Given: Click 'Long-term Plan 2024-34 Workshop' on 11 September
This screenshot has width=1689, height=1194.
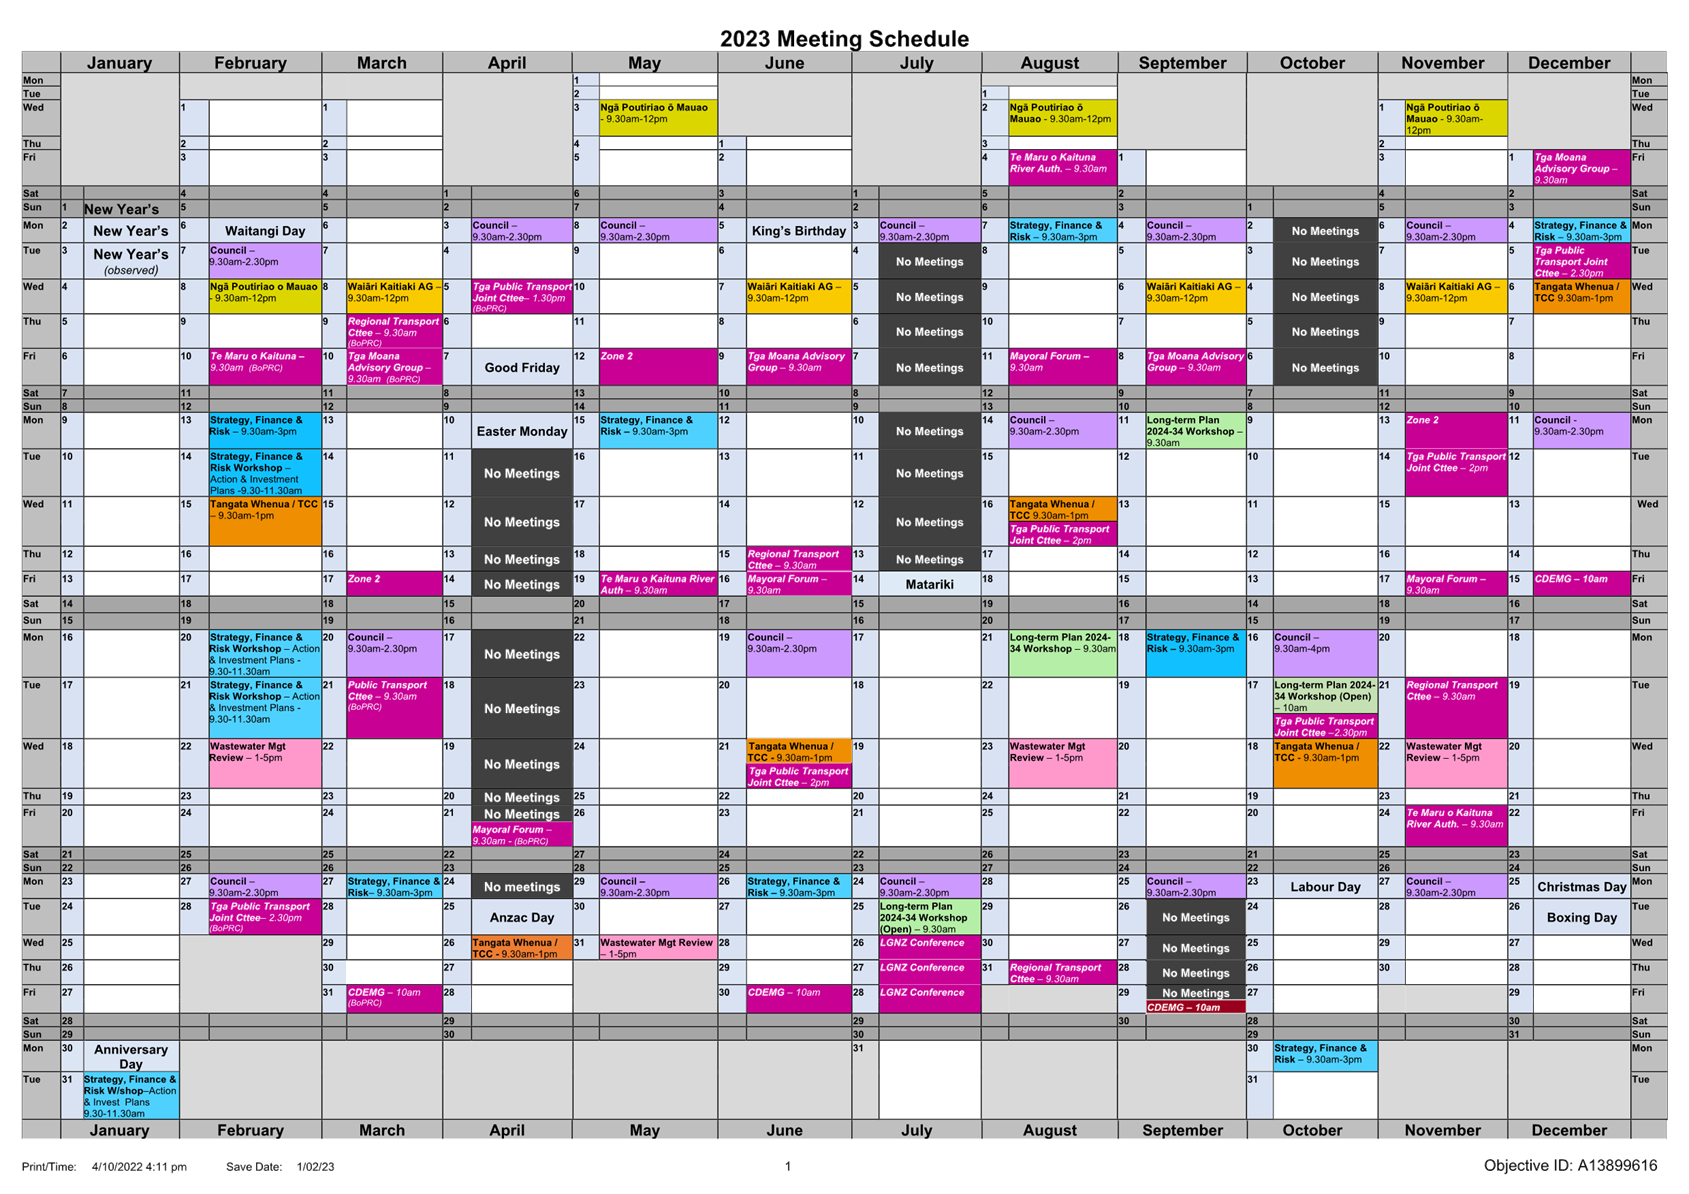Looking at the screenshot, I should pyautogui.click(x=1195, y=432).
